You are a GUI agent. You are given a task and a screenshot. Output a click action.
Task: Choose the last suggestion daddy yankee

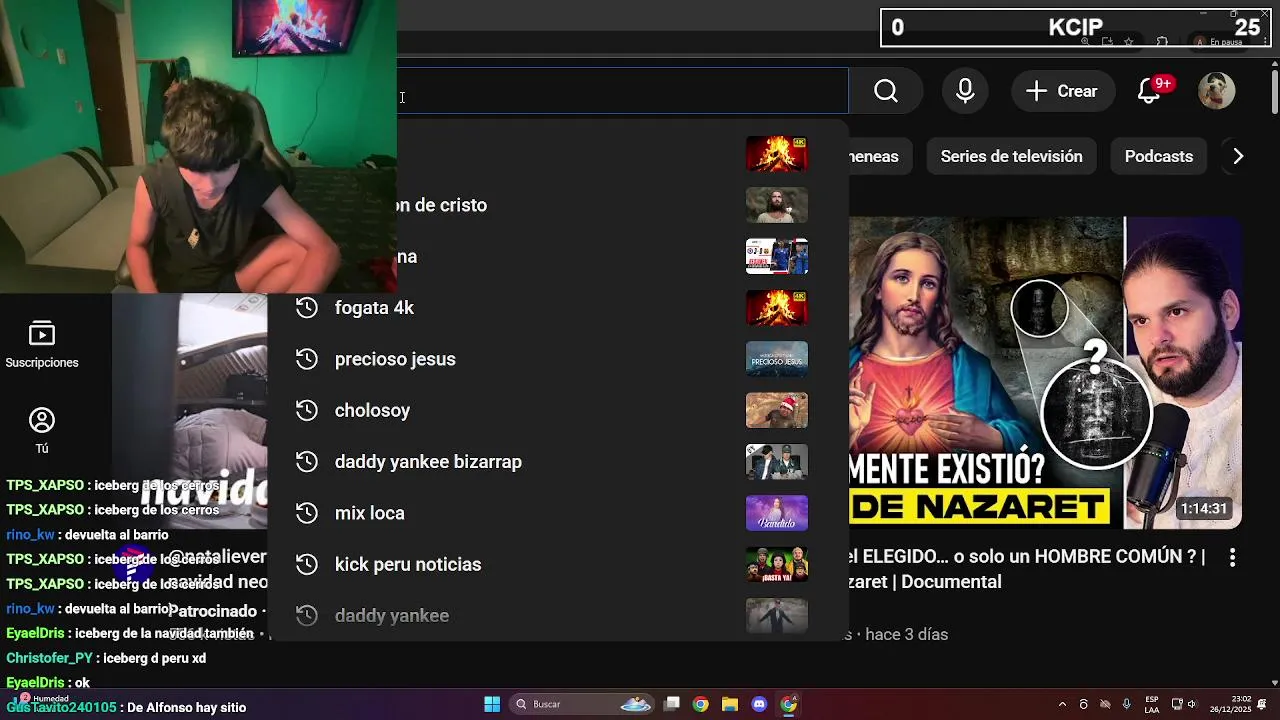tap(558, 616)
